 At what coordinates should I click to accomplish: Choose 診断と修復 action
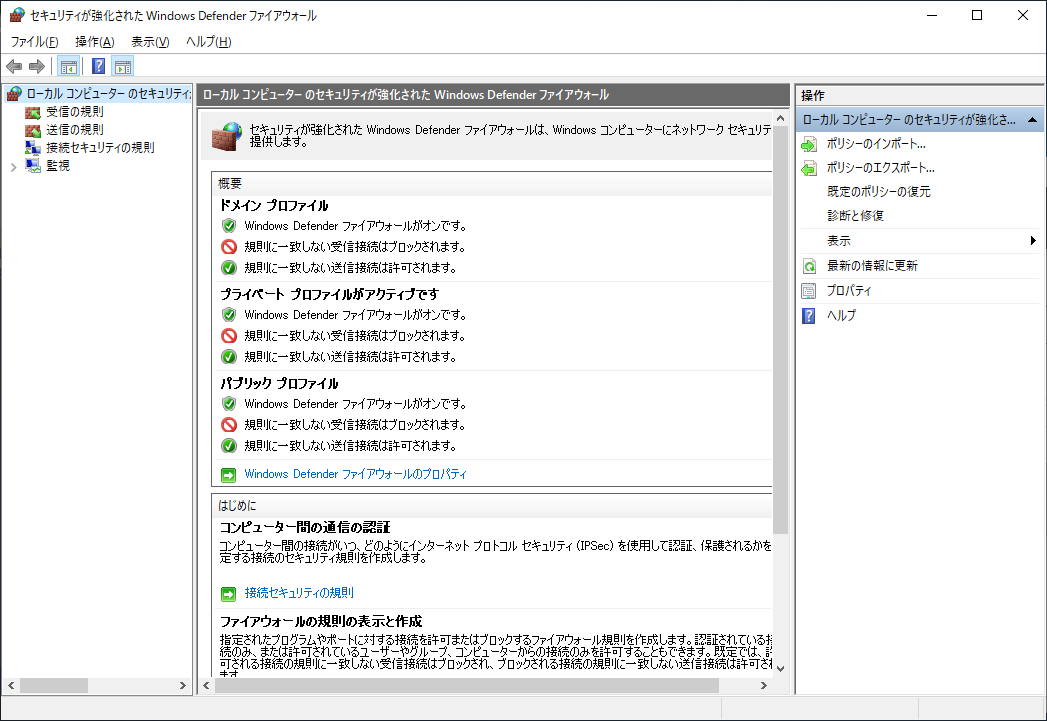855,216
